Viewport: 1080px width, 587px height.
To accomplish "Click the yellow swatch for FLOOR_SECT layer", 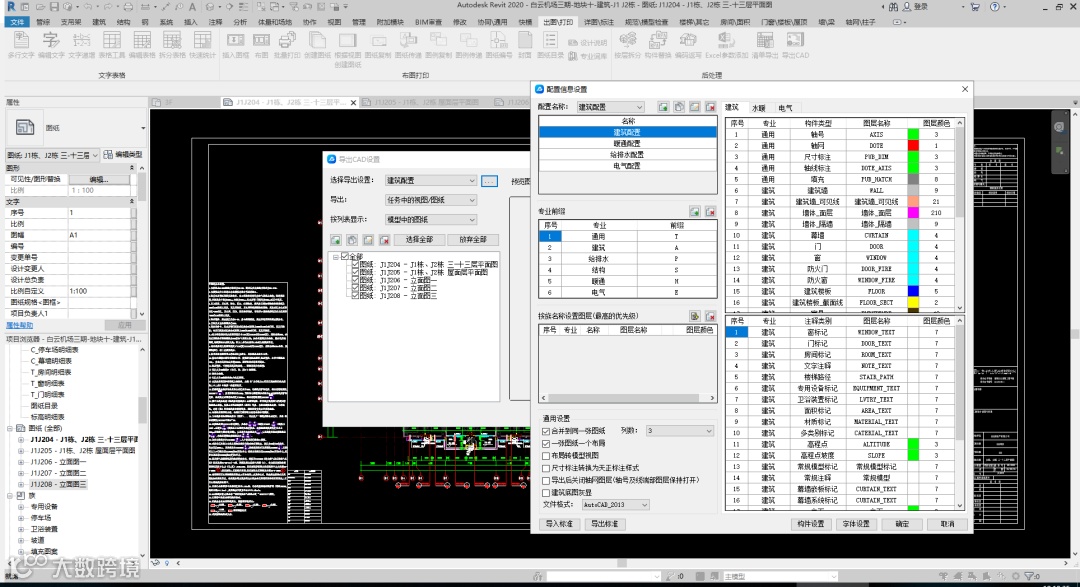I will pos(913,302).
